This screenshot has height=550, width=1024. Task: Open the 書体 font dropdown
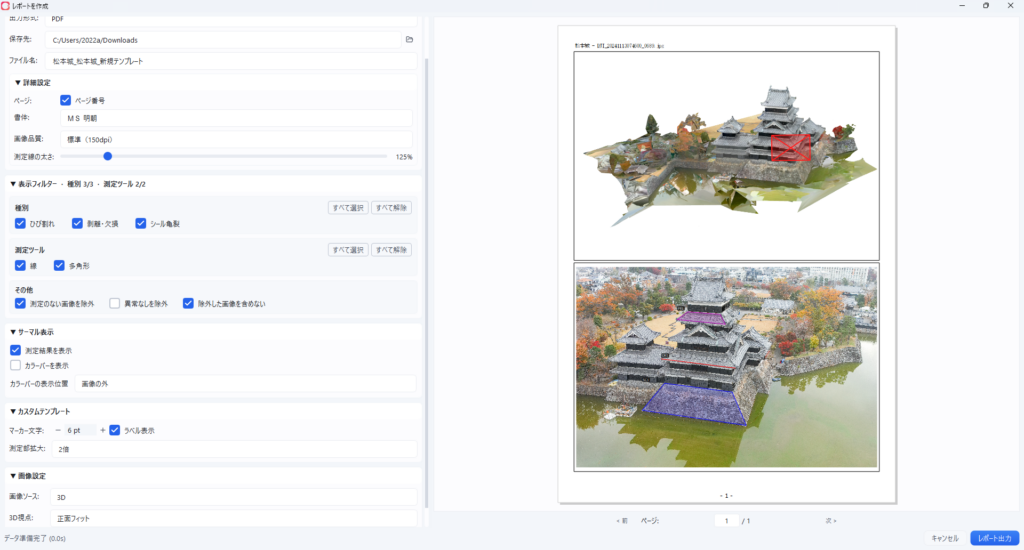pos(236,118)
